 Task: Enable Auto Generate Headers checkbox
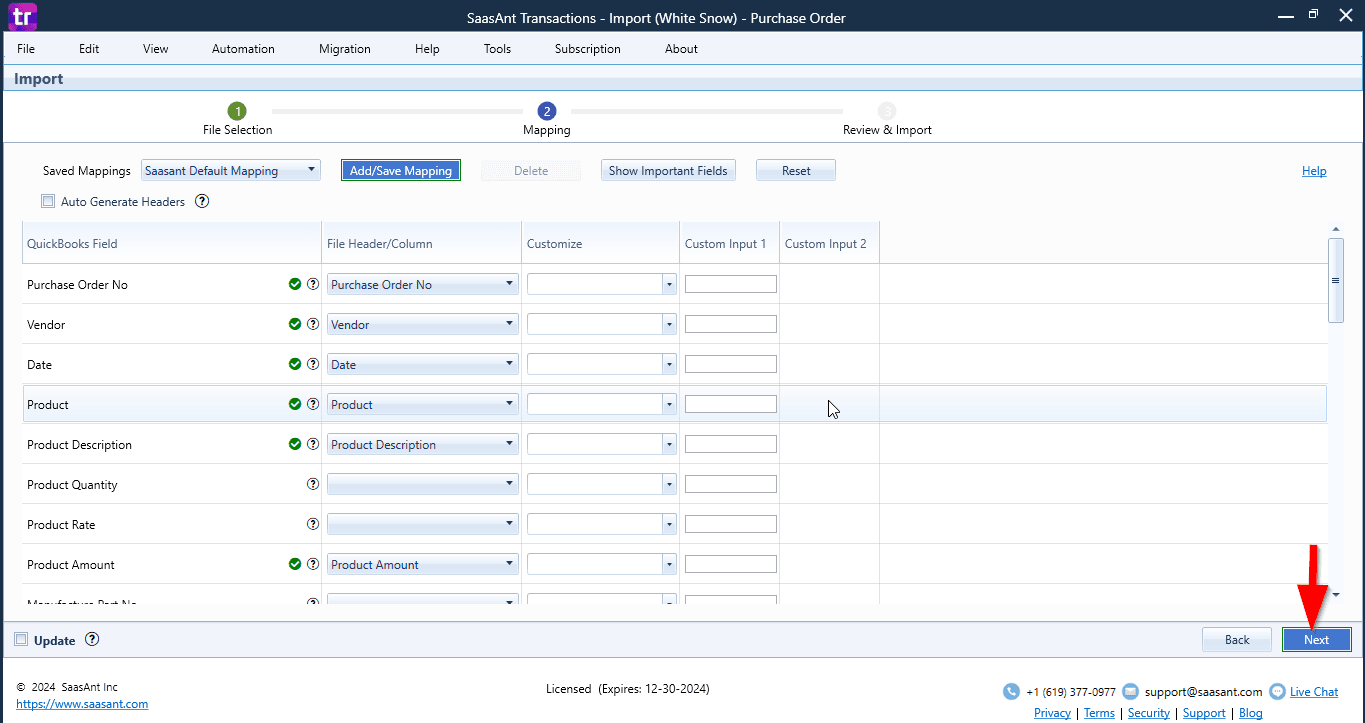click(x=48, y=201)
